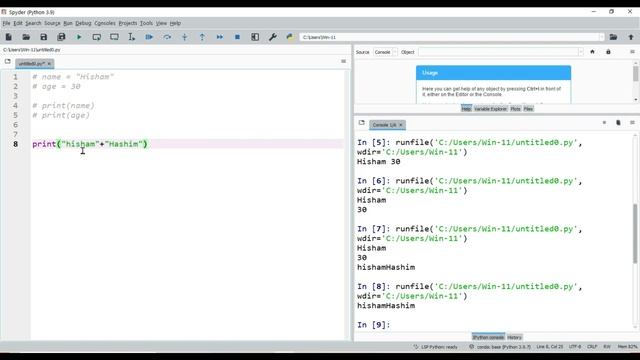
Task: Open the Source Console dropdown
Action: coord(385,52)
